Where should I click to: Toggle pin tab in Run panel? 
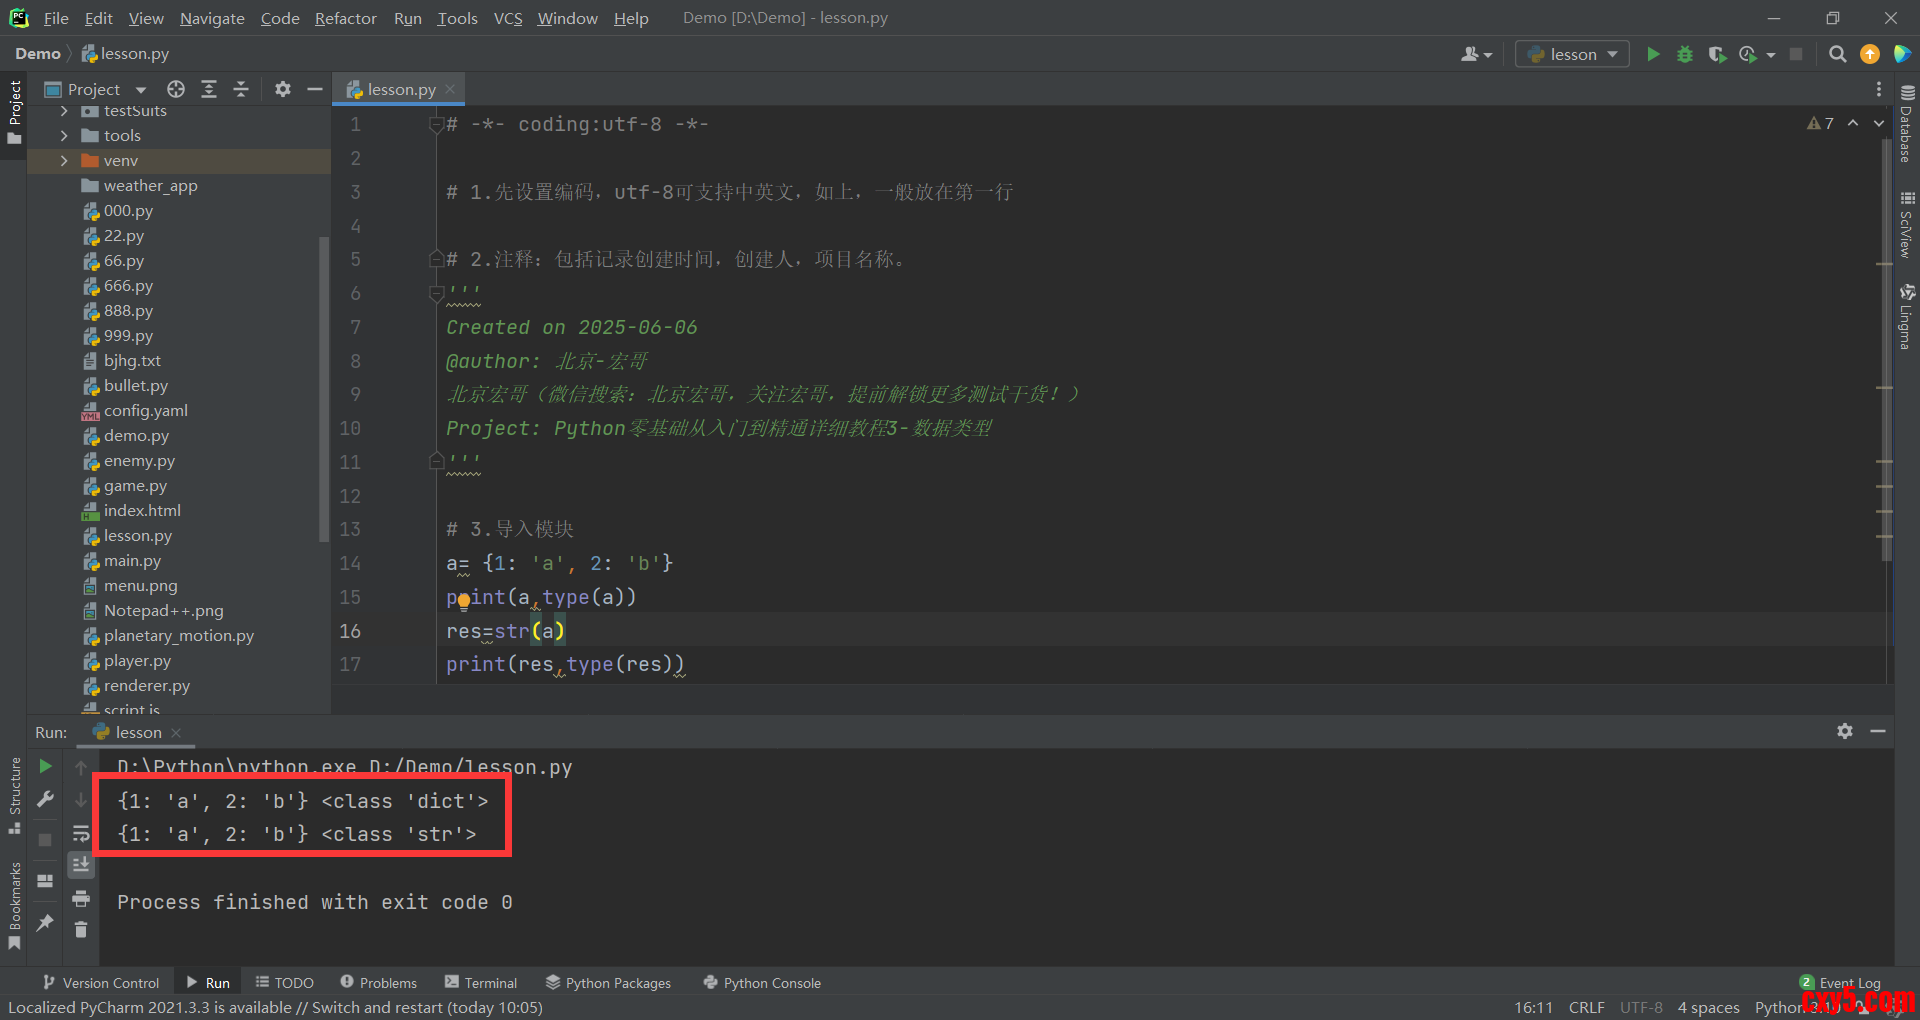pyautogui.click(x=45, y=922)
